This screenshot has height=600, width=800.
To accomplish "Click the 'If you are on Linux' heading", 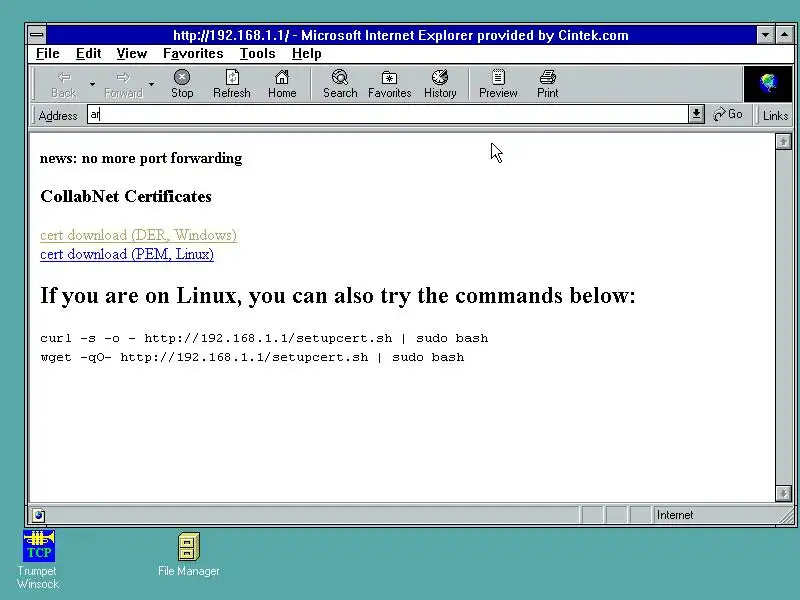I will [338, 295].
